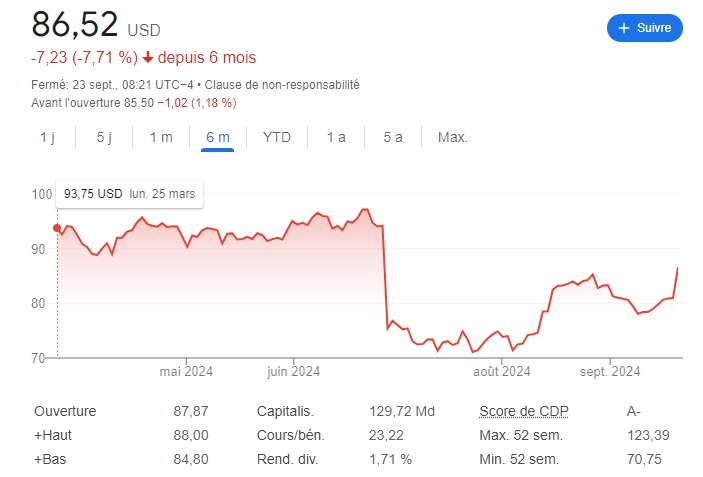Click the juin 2024 axis label
This screenshot has height=477, width=703.
tap(293, 372)
